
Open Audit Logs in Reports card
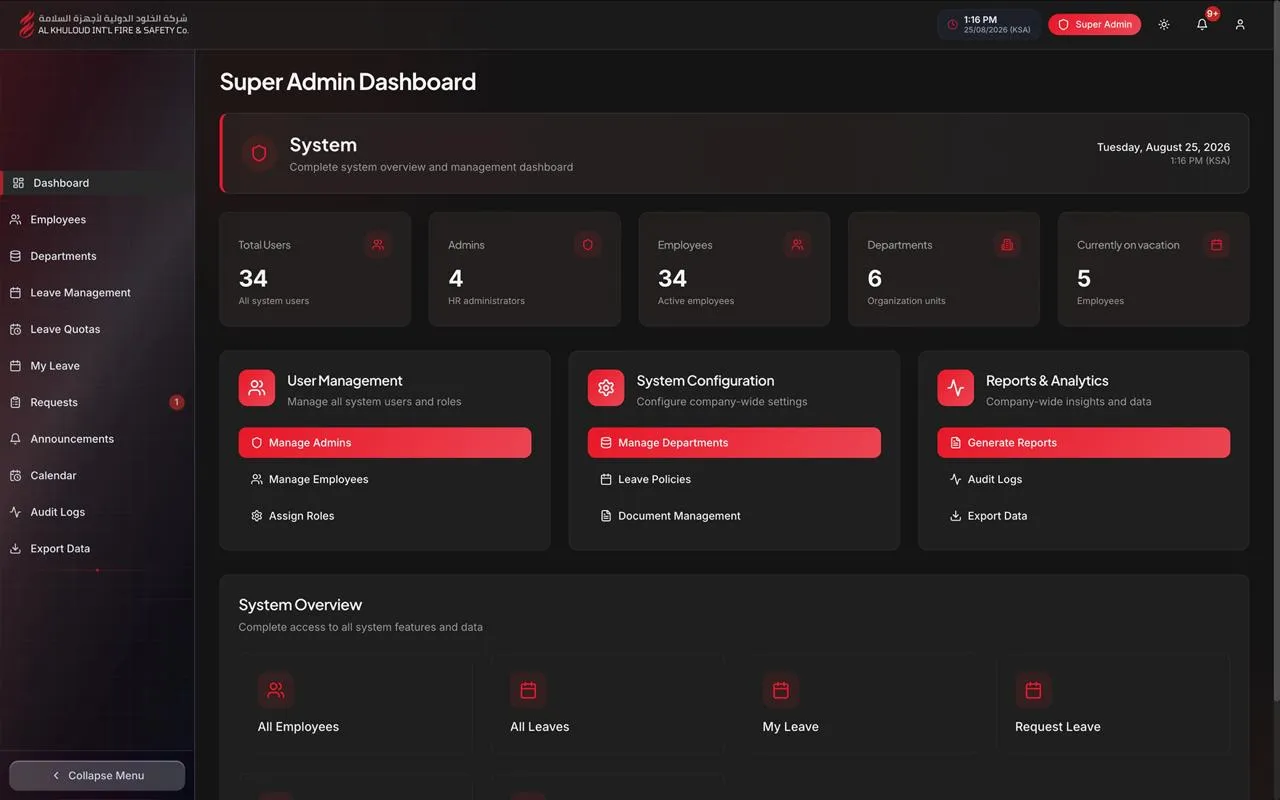click(x=1083, y=480)
